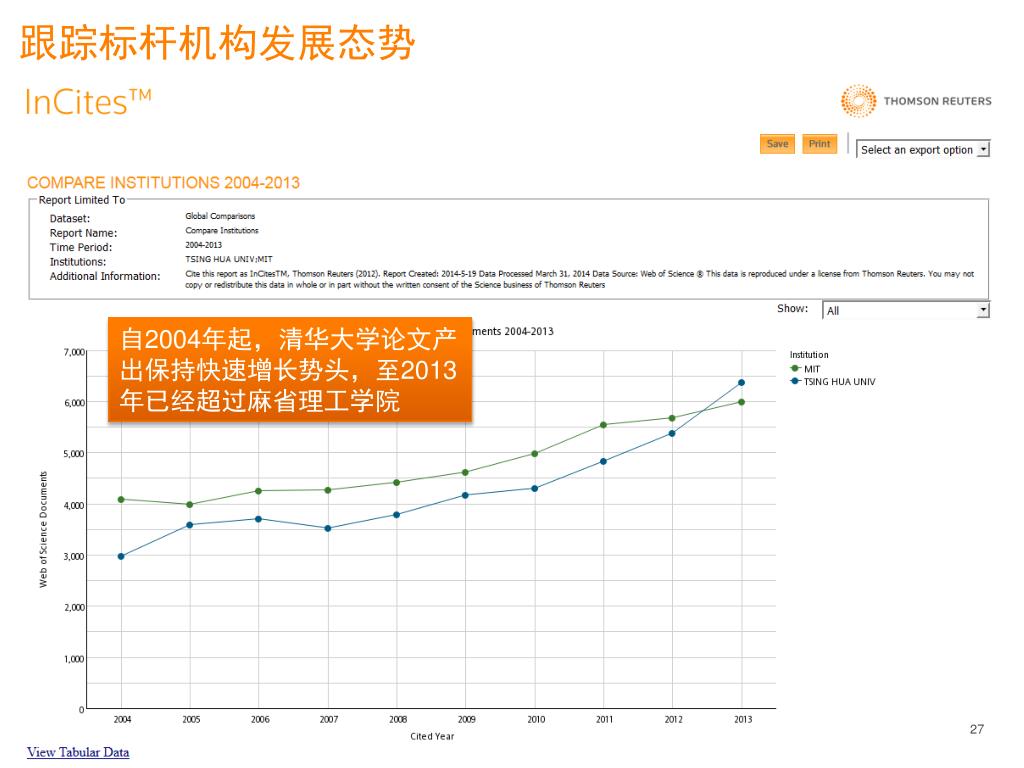This screenshot has height=768, width=1024.
Task: Expand the Show dropdown set to All
Action: point(906,310)
